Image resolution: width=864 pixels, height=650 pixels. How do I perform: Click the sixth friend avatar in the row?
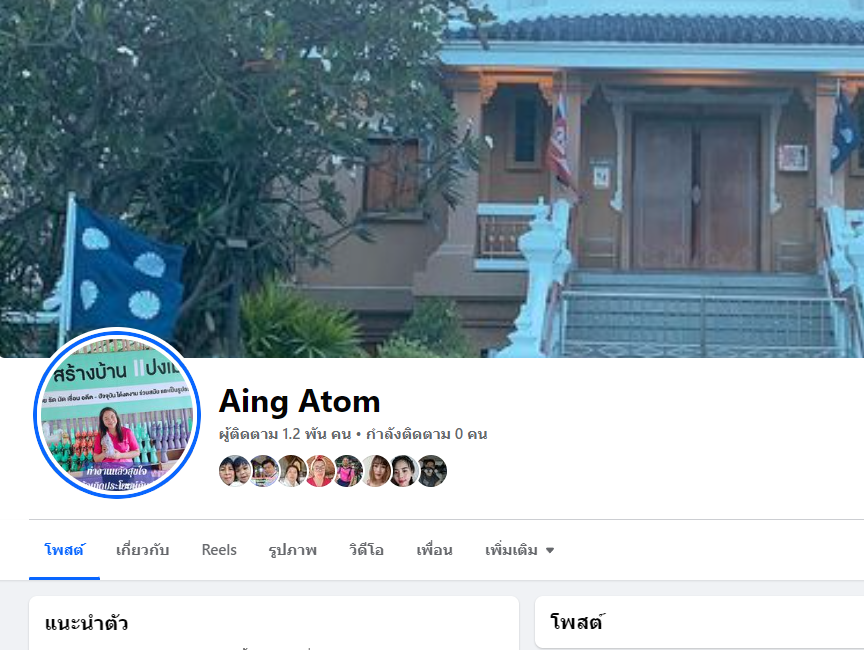376,471
